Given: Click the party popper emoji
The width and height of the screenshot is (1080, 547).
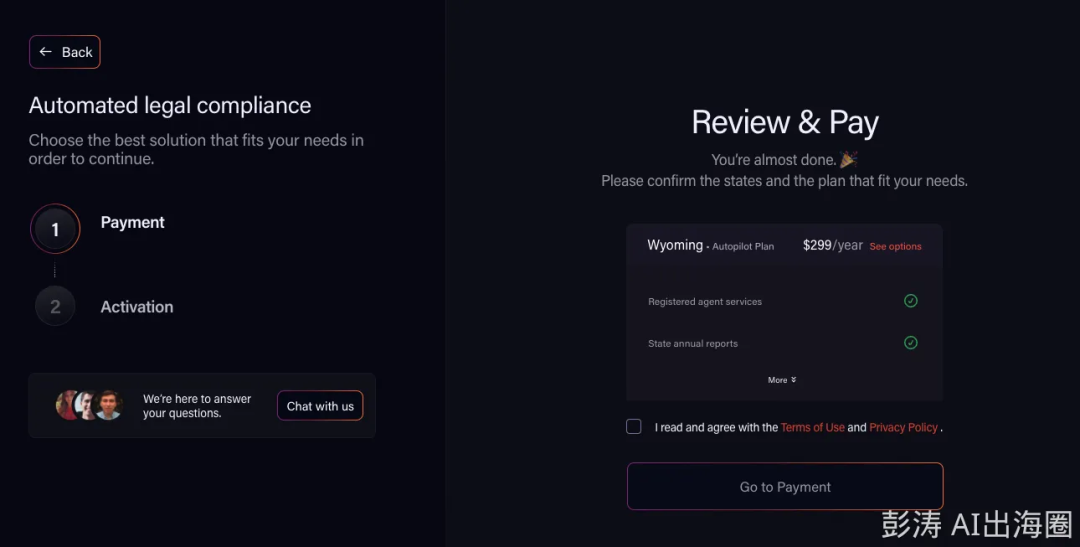Looking at the screenshot, I should [x=849, y=159].
